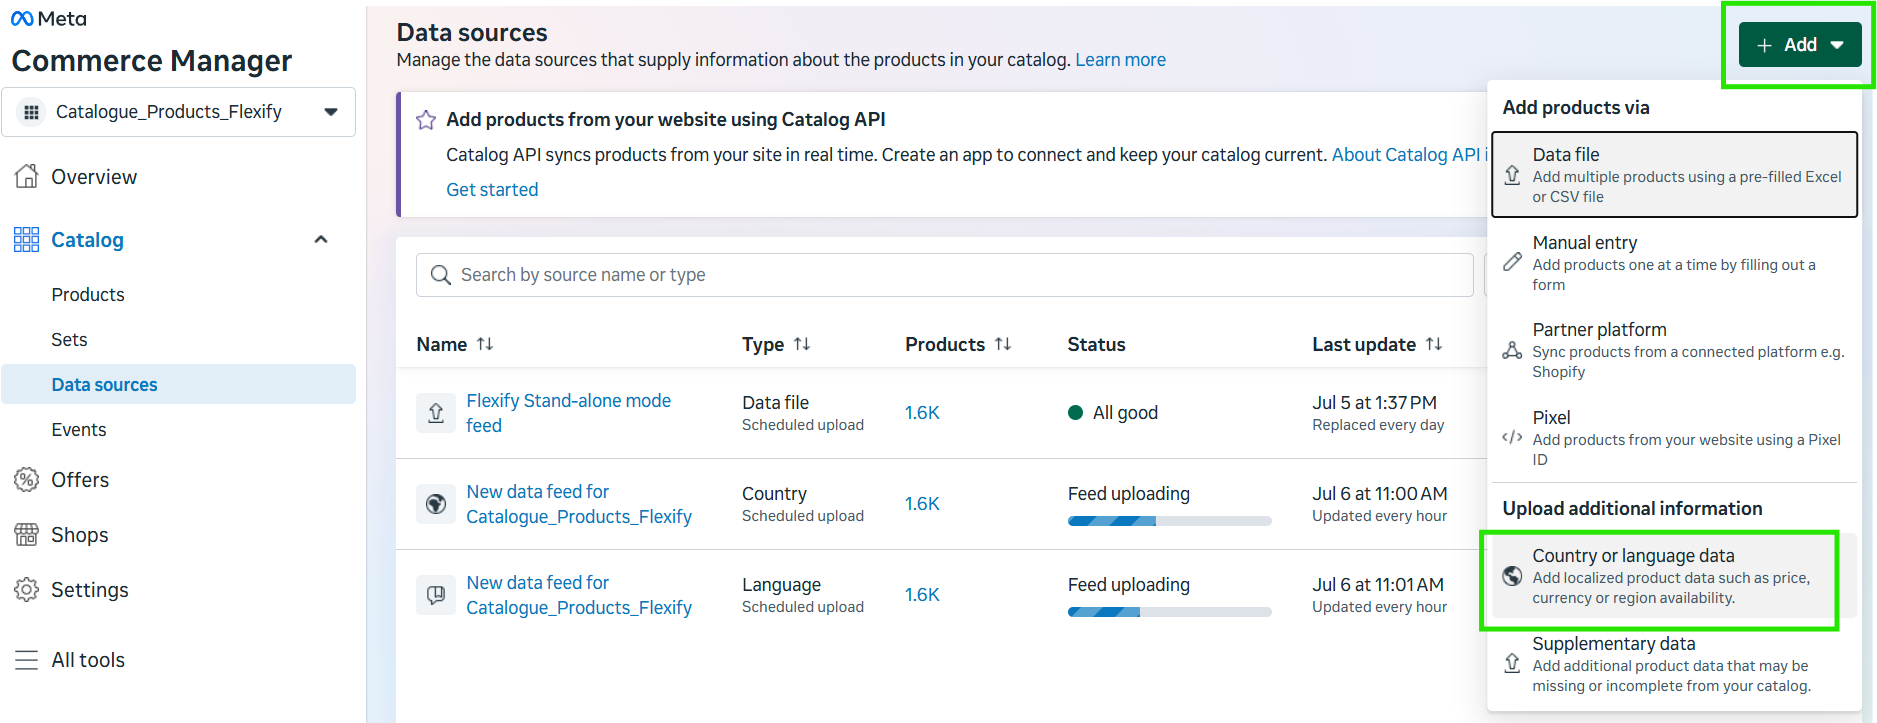The image size is (1877, 723).
Task: Click into the source search field
Action: click(x=945, y=274)
